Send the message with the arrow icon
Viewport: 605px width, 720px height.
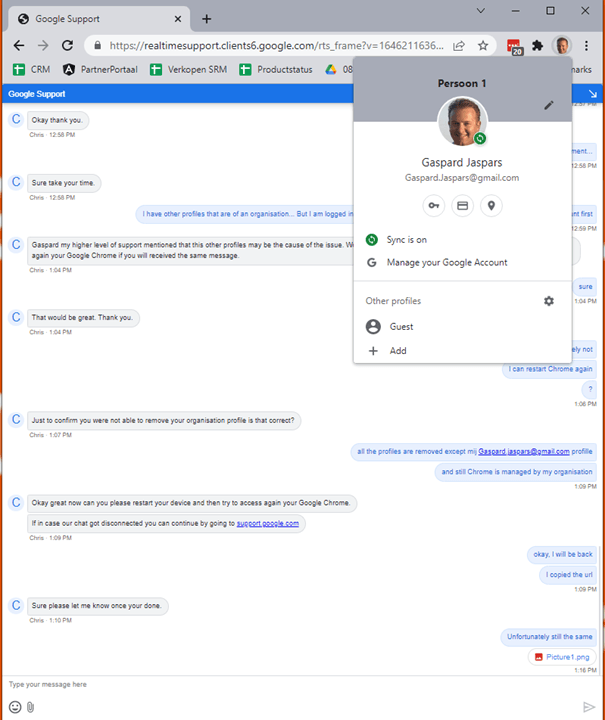[588, 707]
